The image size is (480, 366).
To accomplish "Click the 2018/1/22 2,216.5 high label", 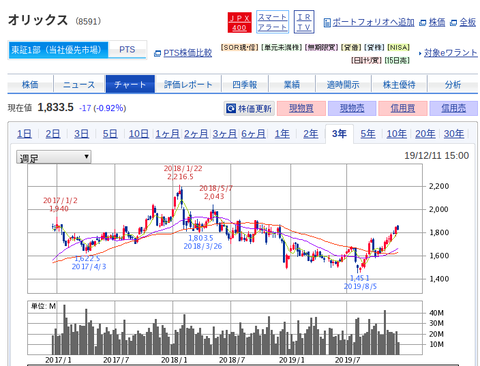I will click(x=182, y=173).
